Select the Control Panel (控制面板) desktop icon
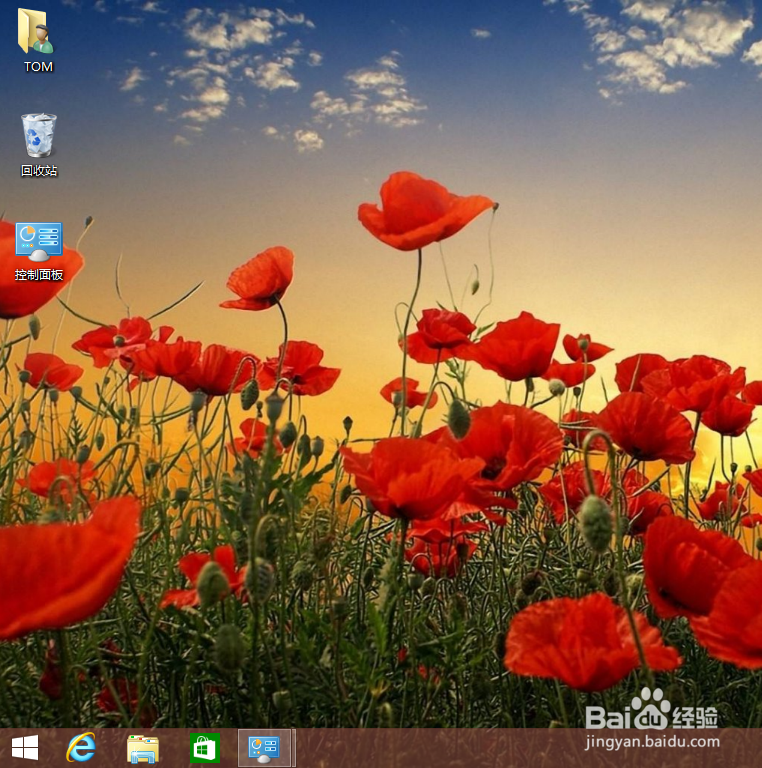 (x=39, y=241)
